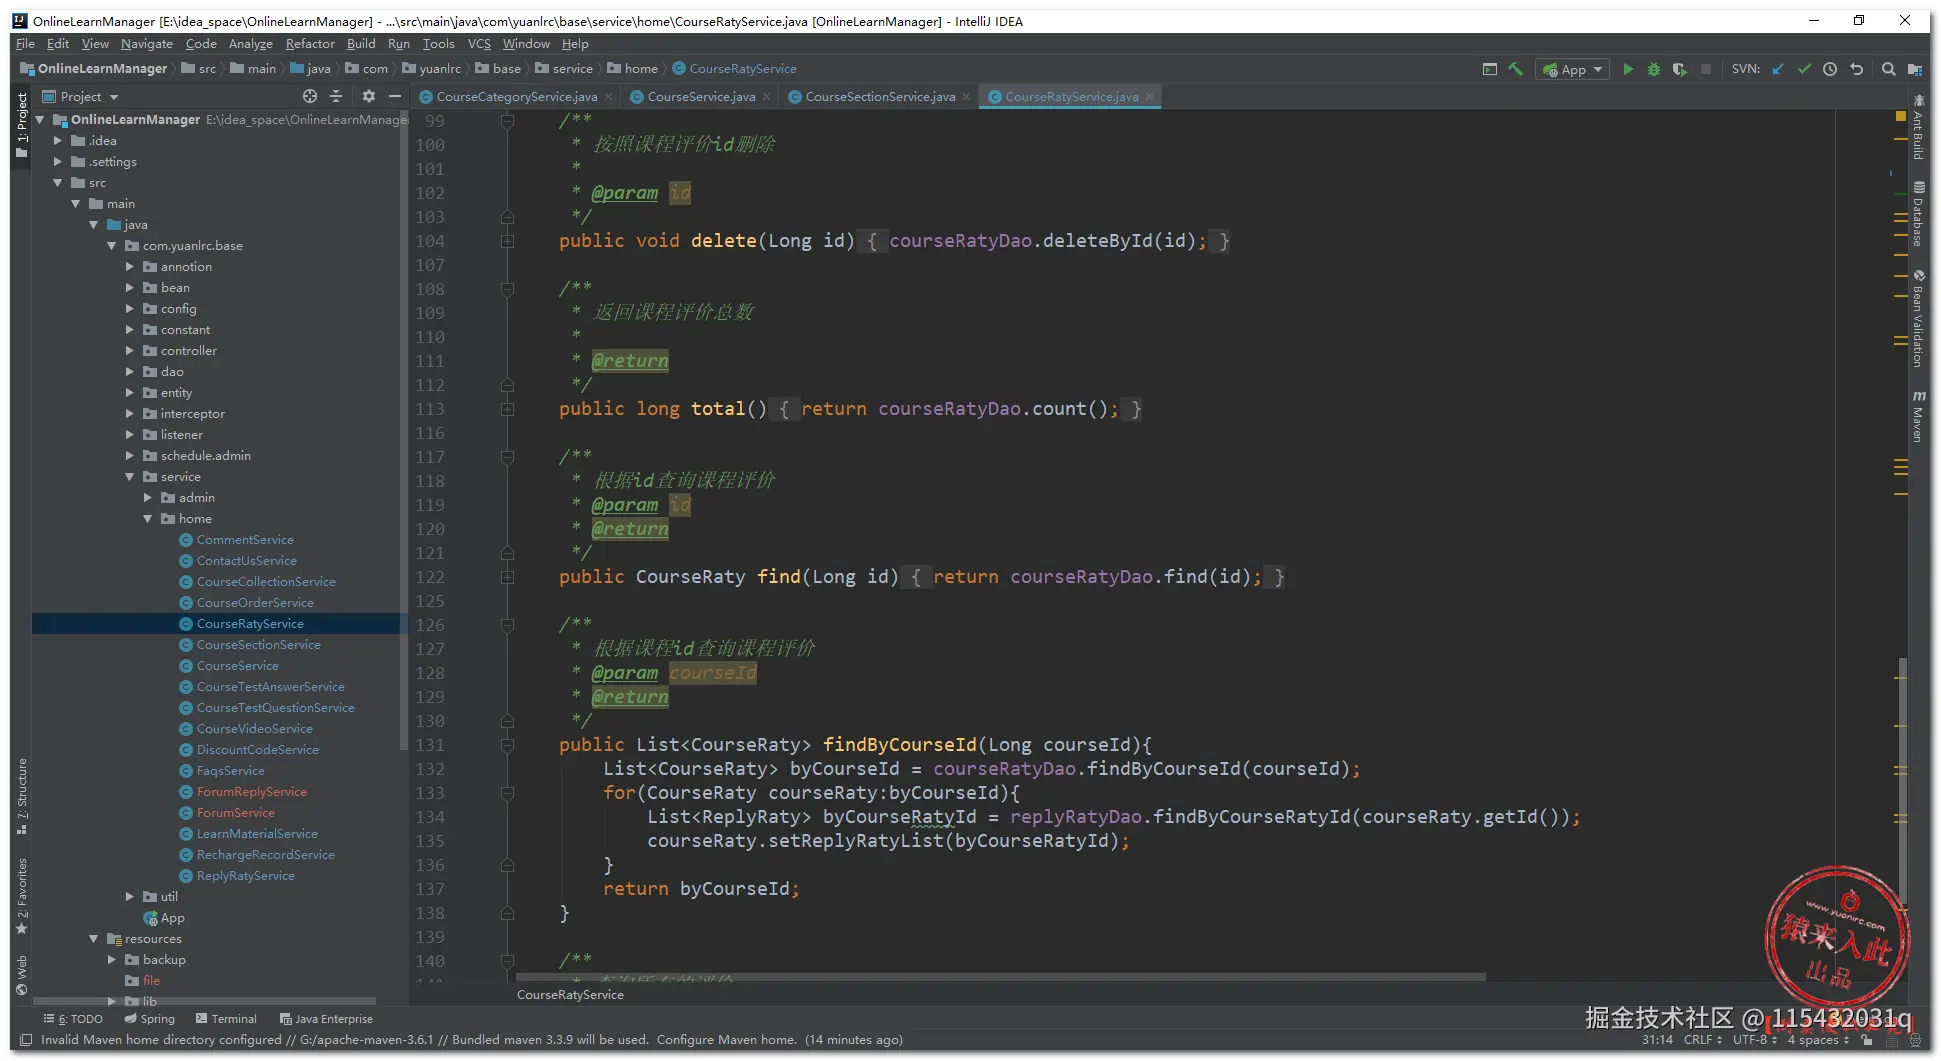
Task: Collapse all nodes in the Project panel
Action: pos(336,96)
